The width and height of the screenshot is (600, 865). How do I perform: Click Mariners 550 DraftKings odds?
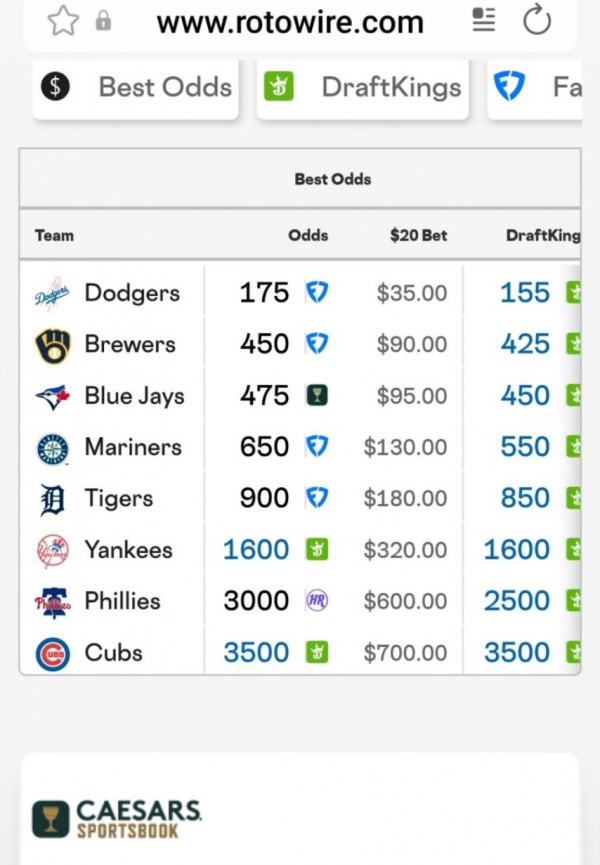coord(525,447)
